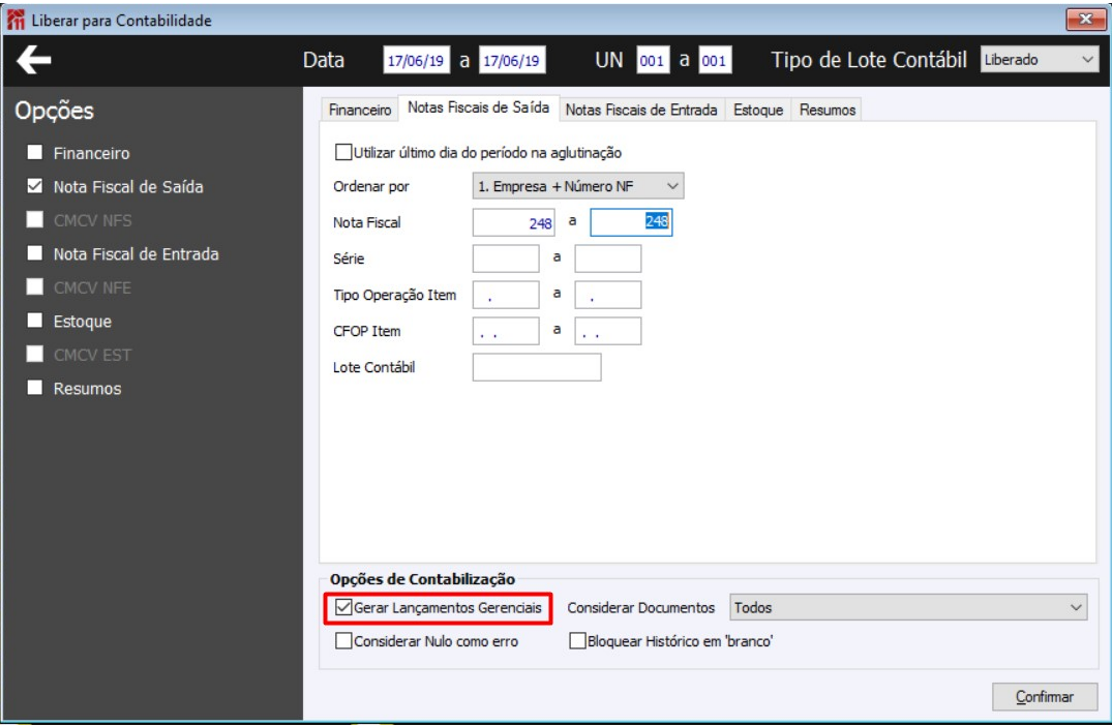Close the Liberar para Contabilidade window

(1085, 19)
